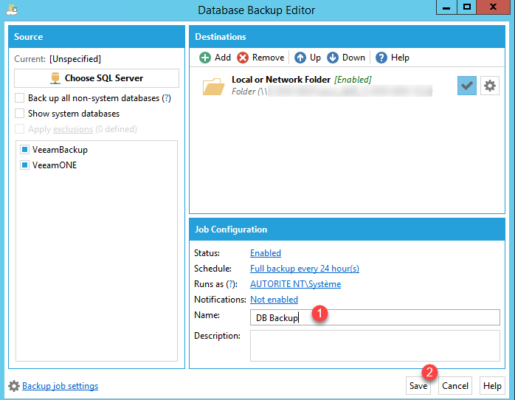Open the Not enabled notifications link
Viewport: 515px width, 400px height.
point(274,300)
